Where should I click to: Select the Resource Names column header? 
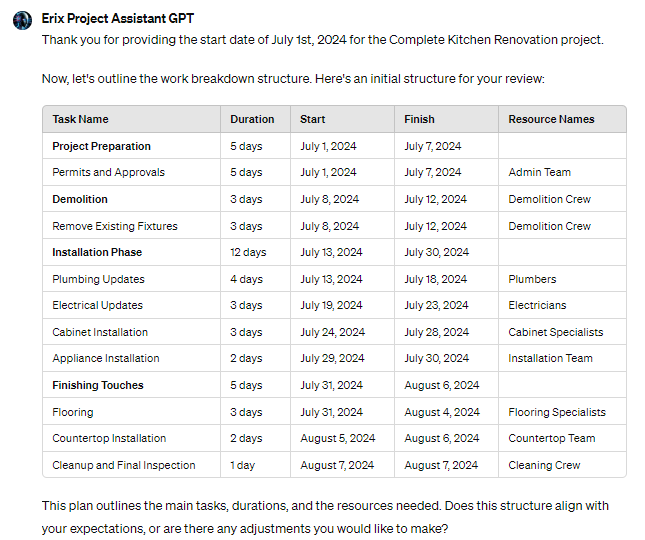tap(551, 119)
